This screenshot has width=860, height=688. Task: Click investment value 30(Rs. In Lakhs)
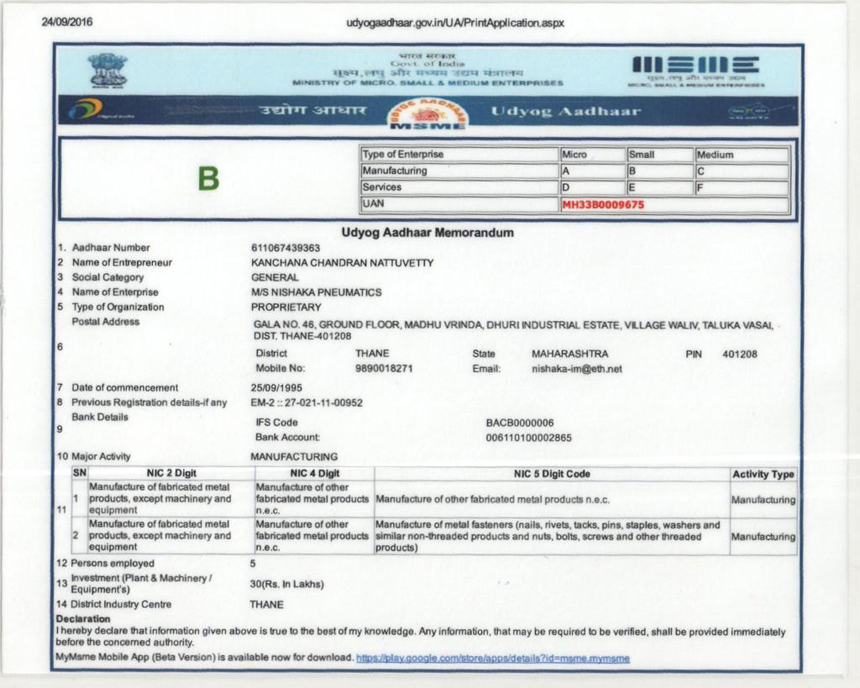pyautogui.click(x=287, y=584)
